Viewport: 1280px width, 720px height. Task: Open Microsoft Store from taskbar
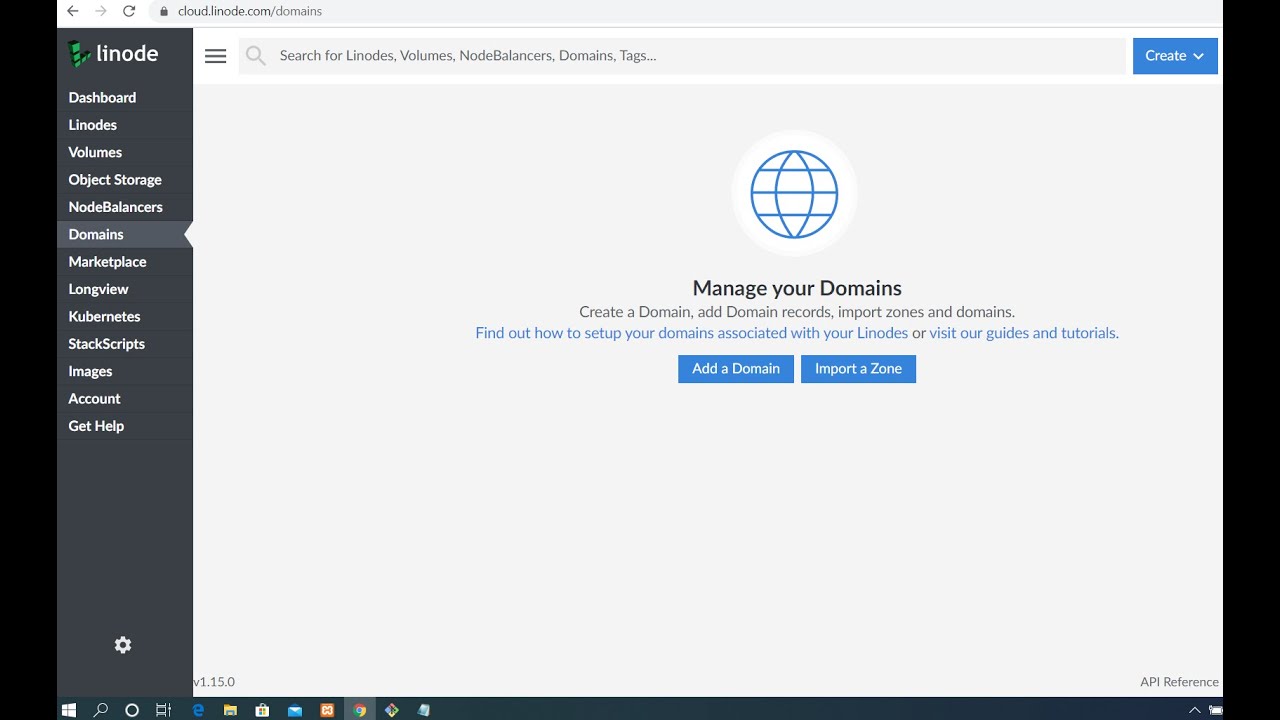coord(262,710)
